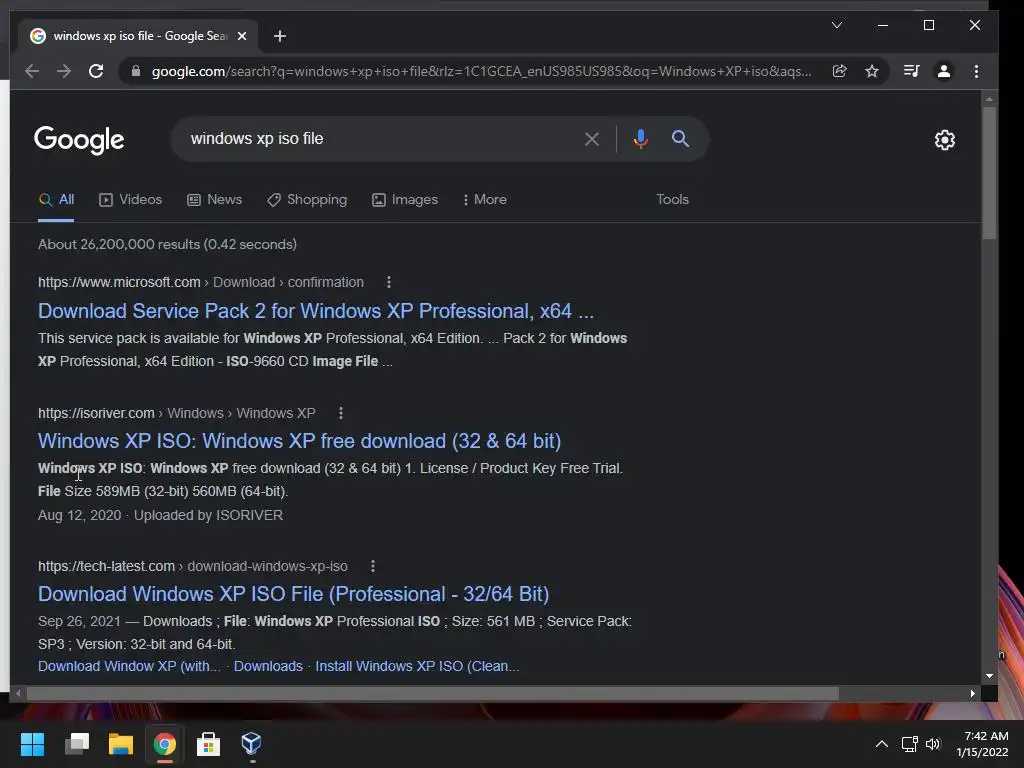Open Google quick settings gear
This screenshot has width=1024, height=768.
pyautogui.click(x=945, y=140)
